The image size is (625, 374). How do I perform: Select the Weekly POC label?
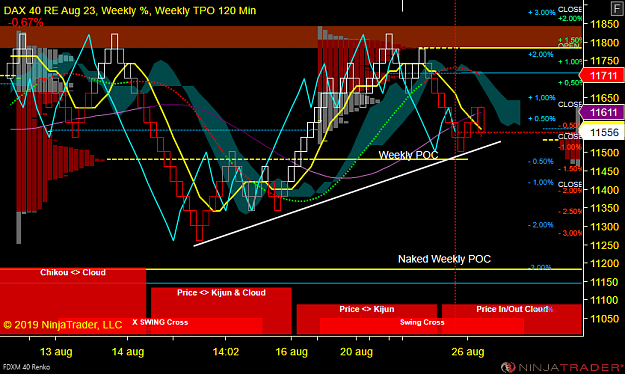click(408, 155)
